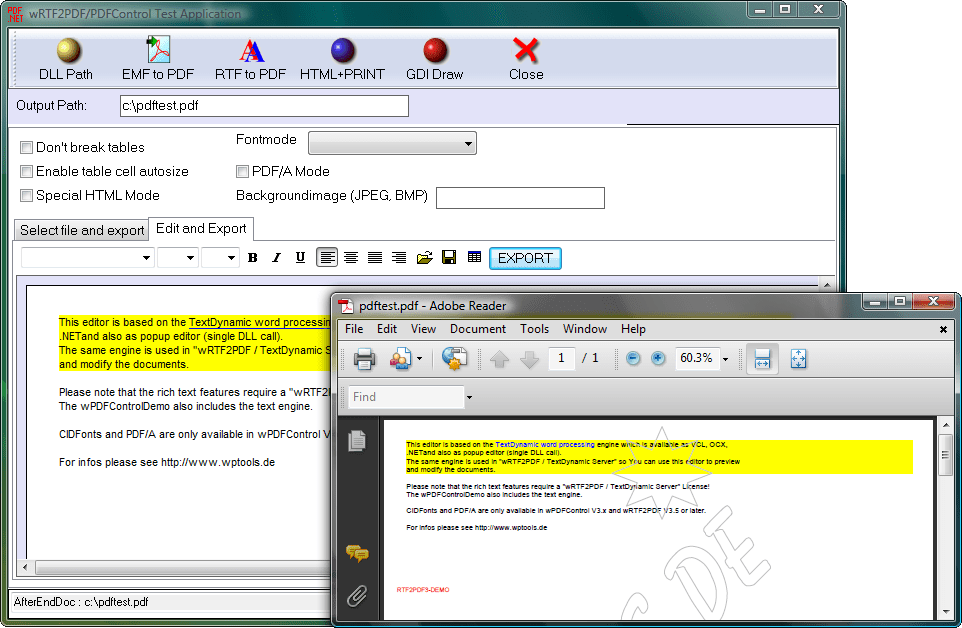Click the Backgroundimage path input field
Viewport: 962px width, 628px height.
(x=520, y=198)
